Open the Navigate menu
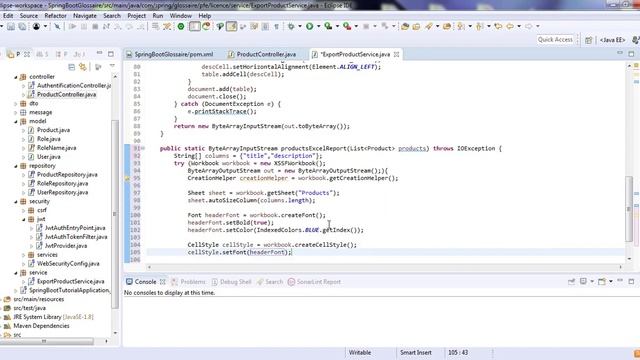The width and height of the screenshot is (640, 360). click(85, 16)
